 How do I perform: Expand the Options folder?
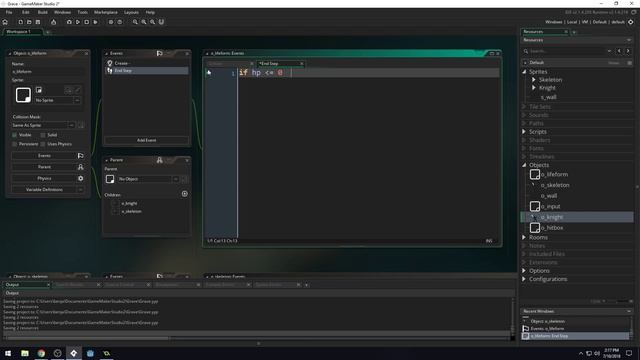(x=524, y=271)
